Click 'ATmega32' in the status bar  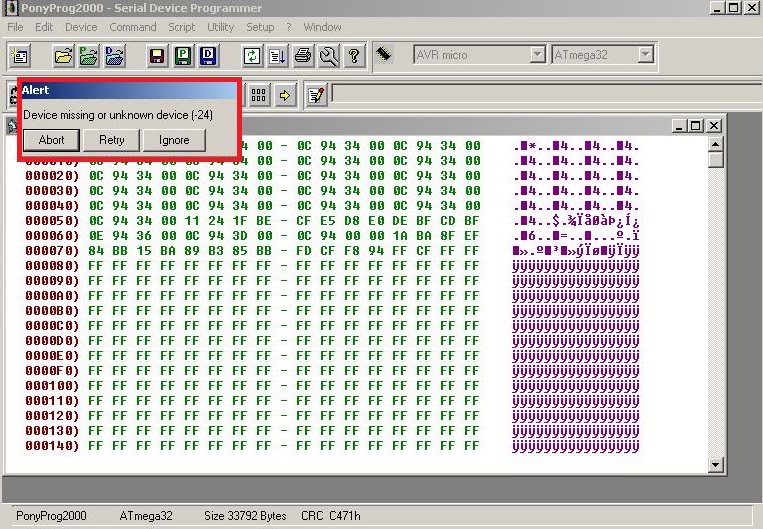[146, 516]
